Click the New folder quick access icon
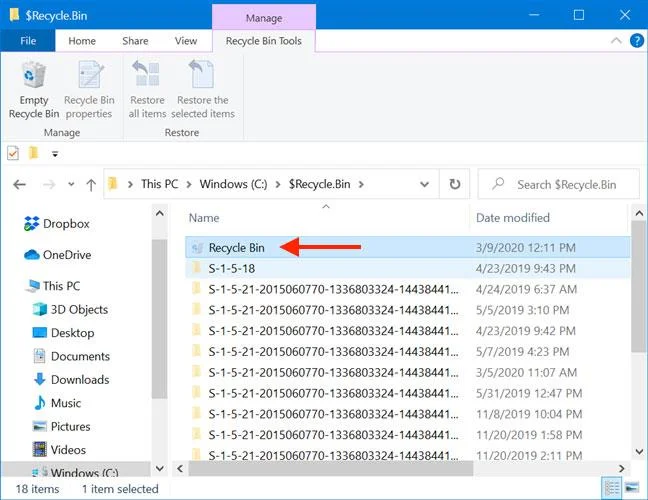This screenshot has width=648, height=500. (x=33, y=153)
